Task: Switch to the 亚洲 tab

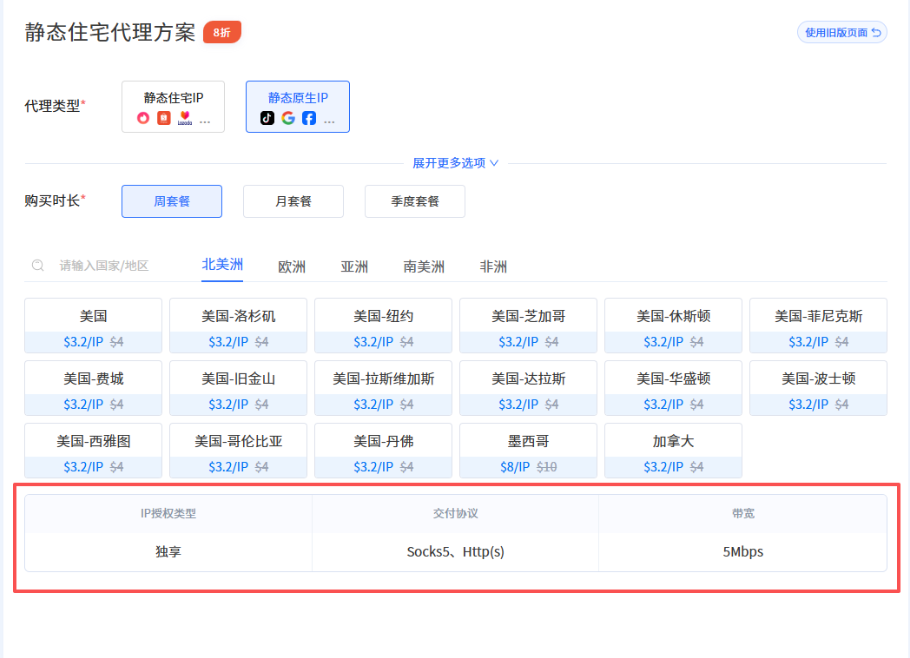Action: tap(355, 267)
